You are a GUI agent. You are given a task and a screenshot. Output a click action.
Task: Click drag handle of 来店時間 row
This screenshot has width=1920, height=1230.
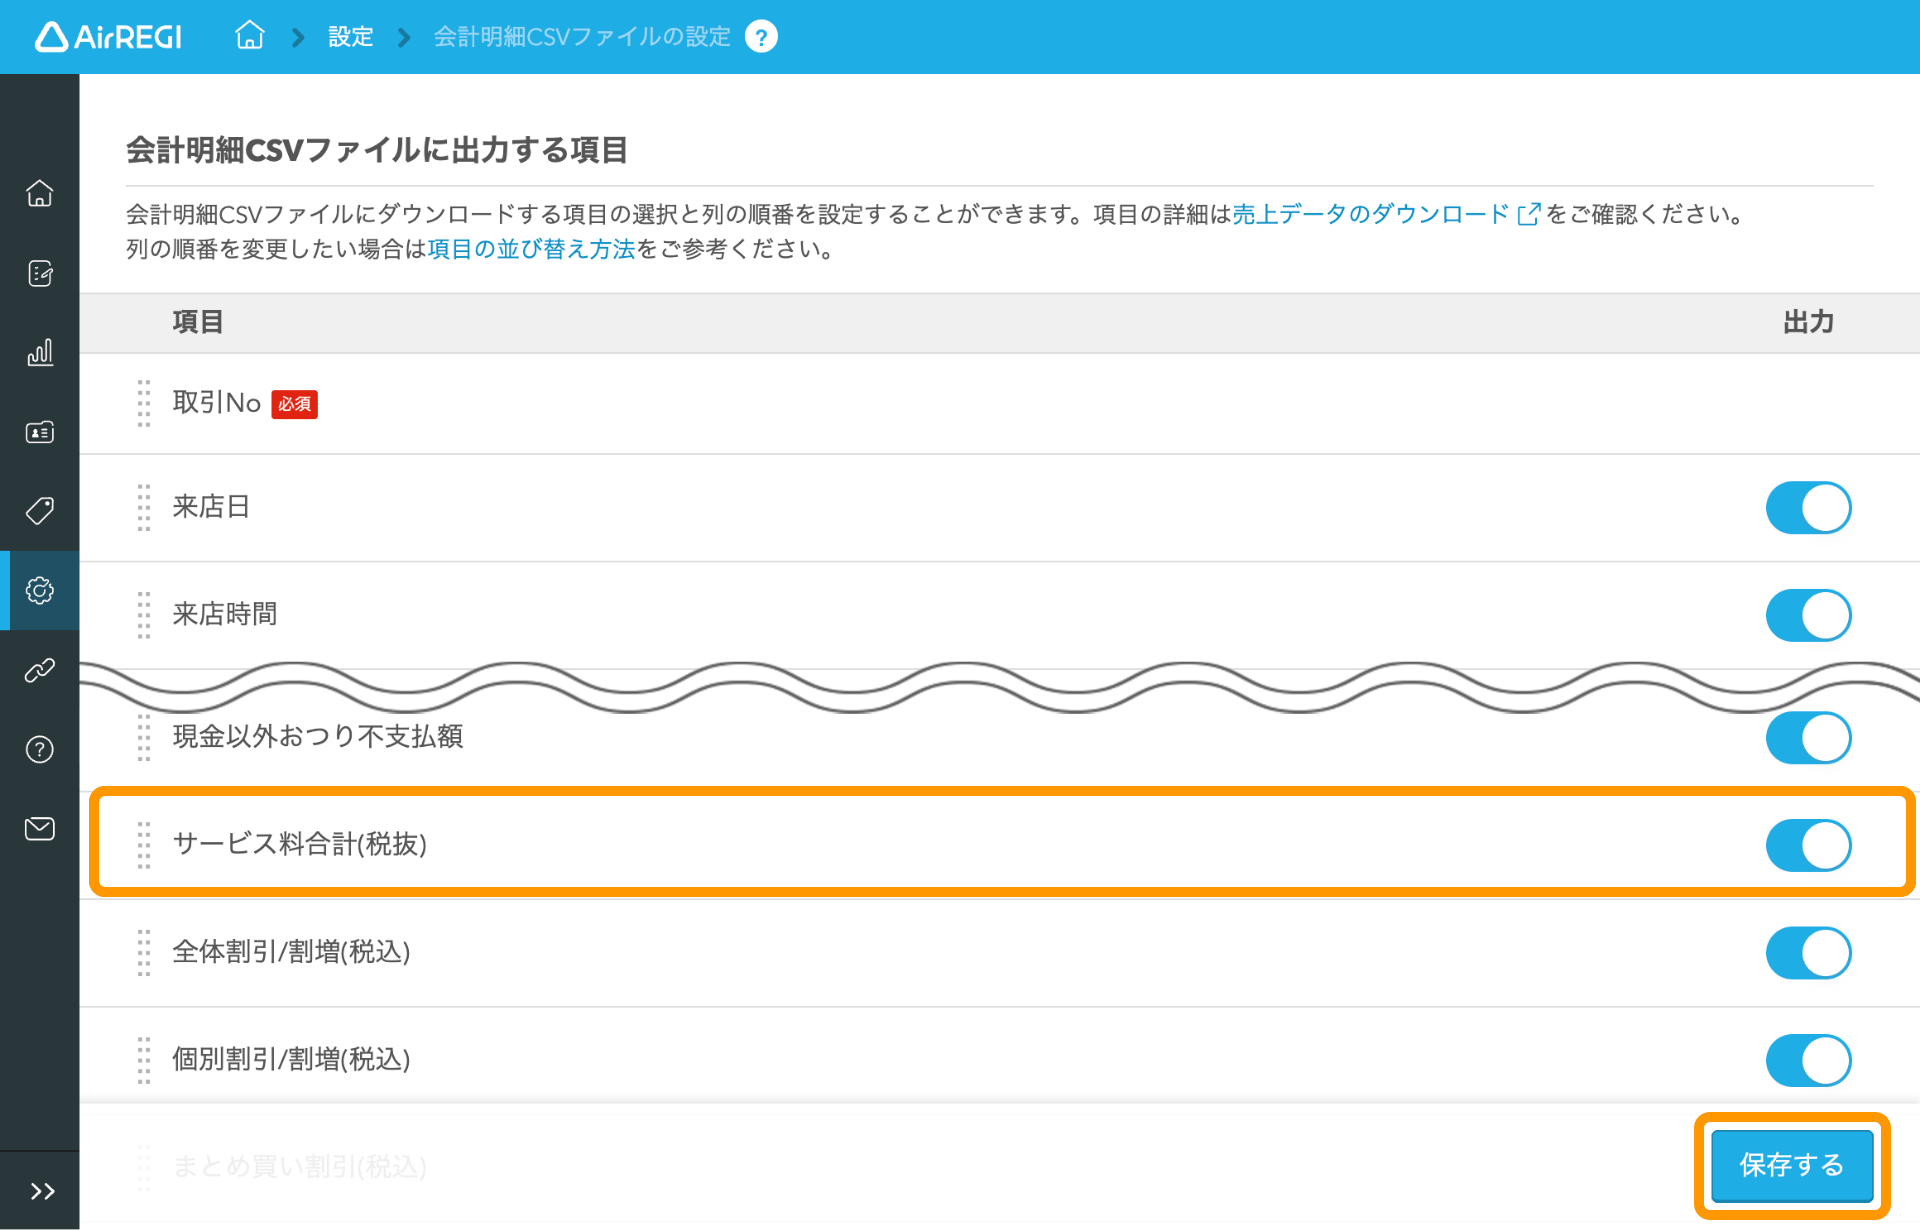144,614
